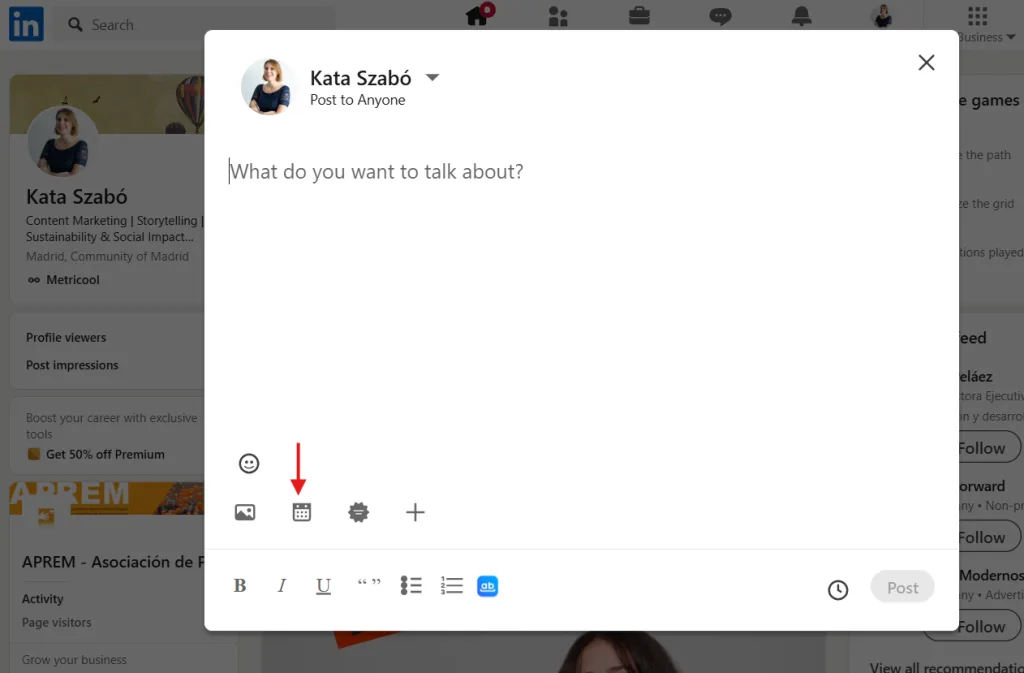
Task: Insert a bulleted list
Action: pyautogui.click(x=411, y=586)
